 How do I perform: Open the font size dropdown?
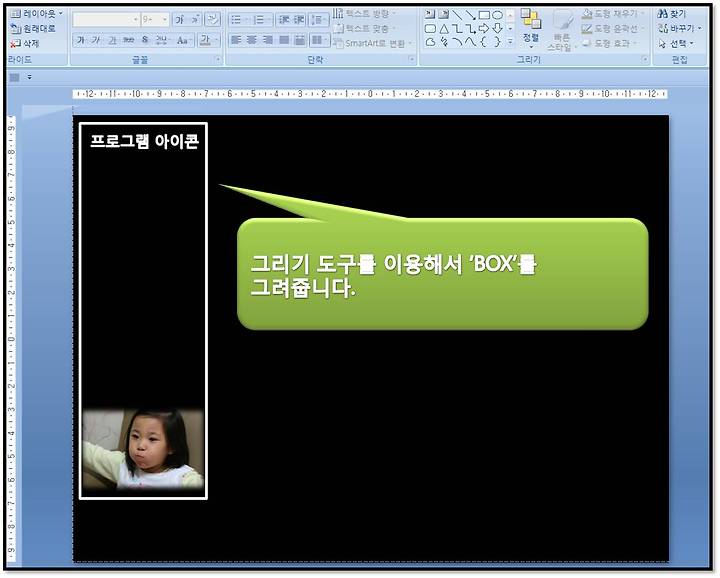[x=155, y=19]
